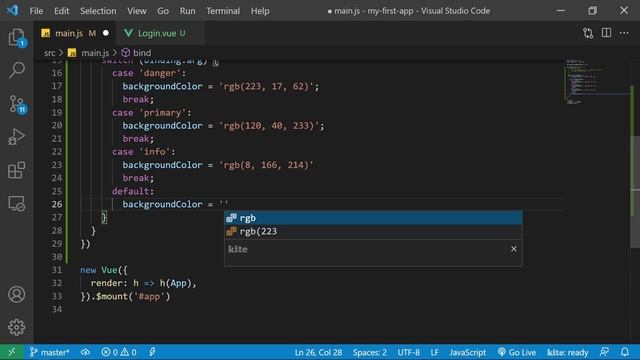The image size is (640, 360).
Task: Synchronize changes using the cloud icon
Action: click(x=85, y=352)
